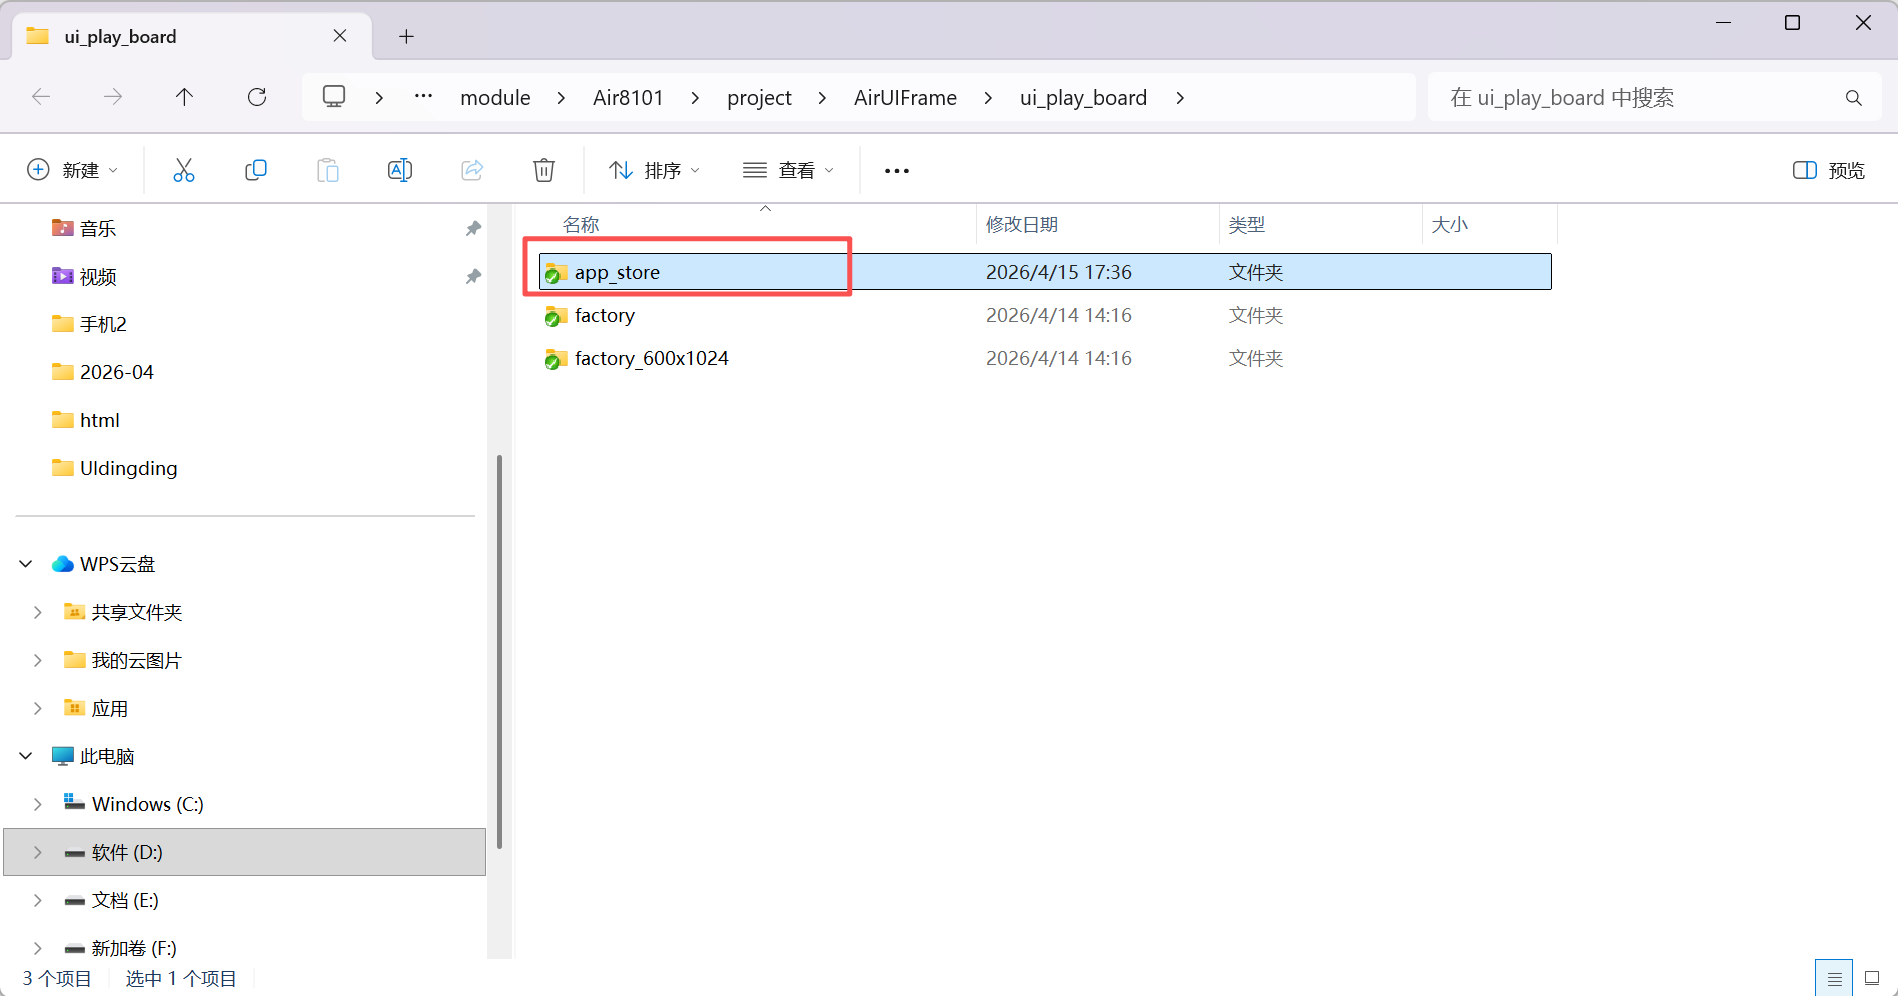Collapse the 此电脑 tree node

[x=26, y=757]
